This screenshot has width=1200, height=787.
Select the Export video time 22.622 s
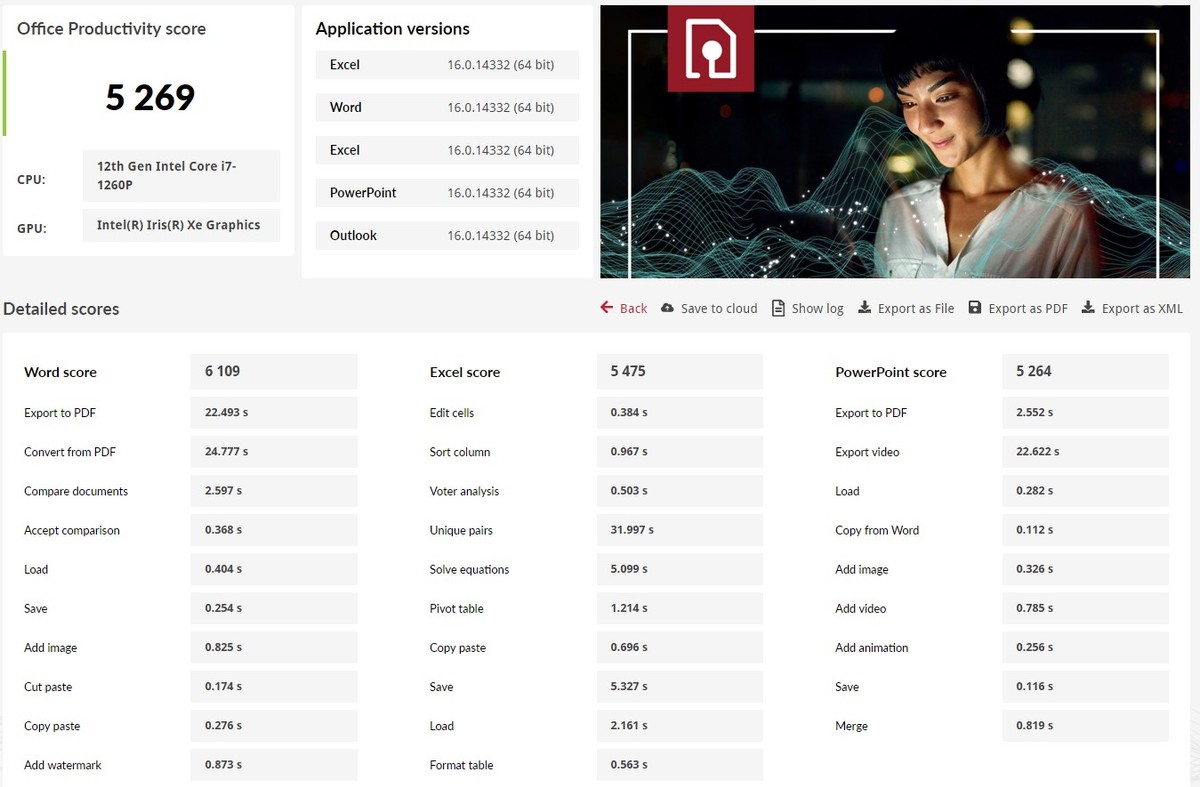tap(1085, 452)
